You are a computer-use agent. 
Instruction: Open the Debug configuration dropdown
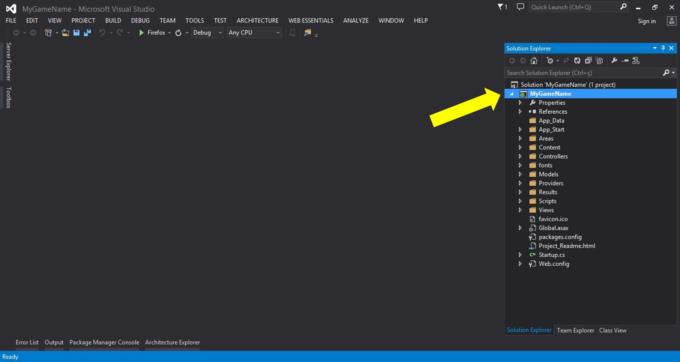click(x=207, y=33)
